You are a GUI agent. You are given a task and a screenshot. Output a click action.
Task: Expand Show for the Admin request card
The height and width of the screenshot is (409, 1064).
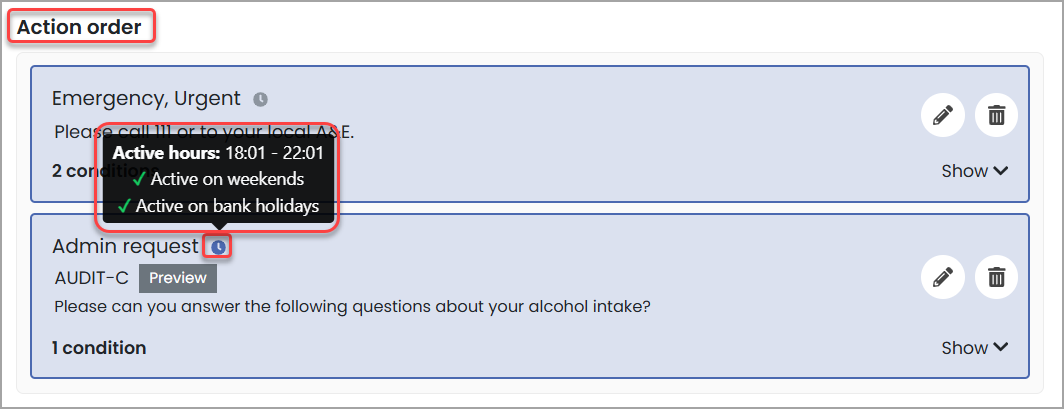click(x=974, y=348)
